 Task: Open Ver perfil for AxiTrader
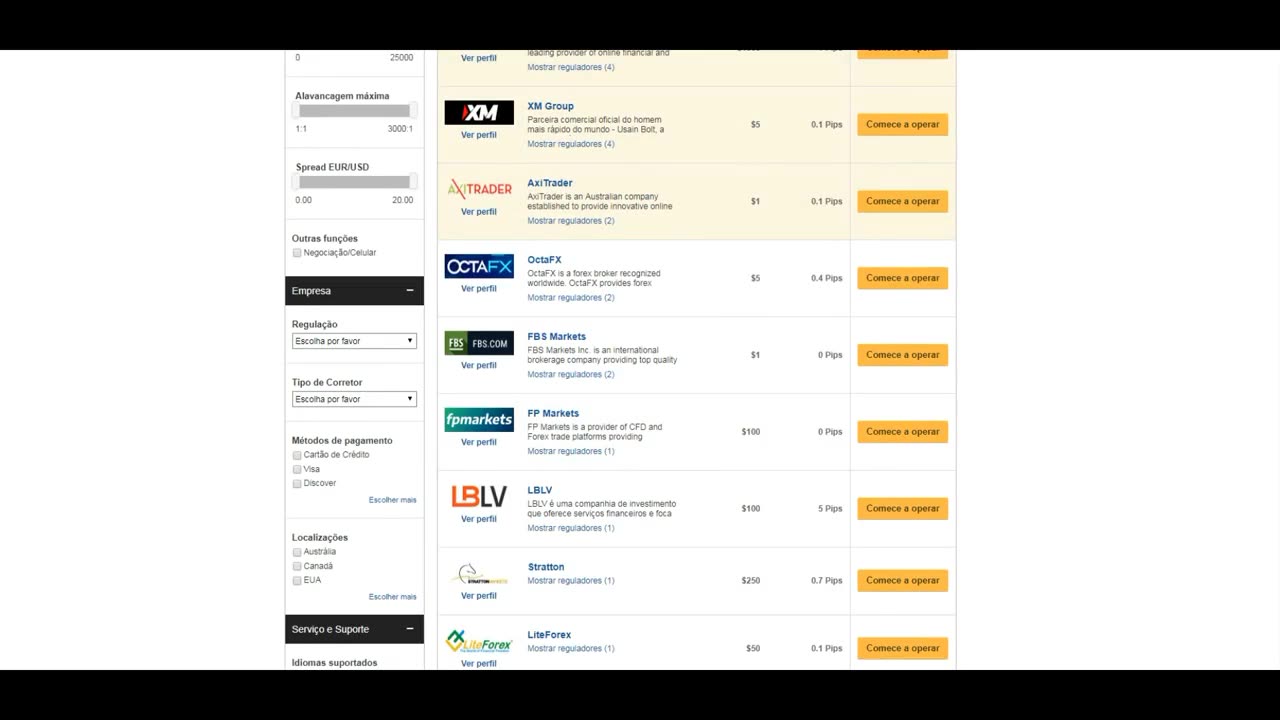pos(479,212)
